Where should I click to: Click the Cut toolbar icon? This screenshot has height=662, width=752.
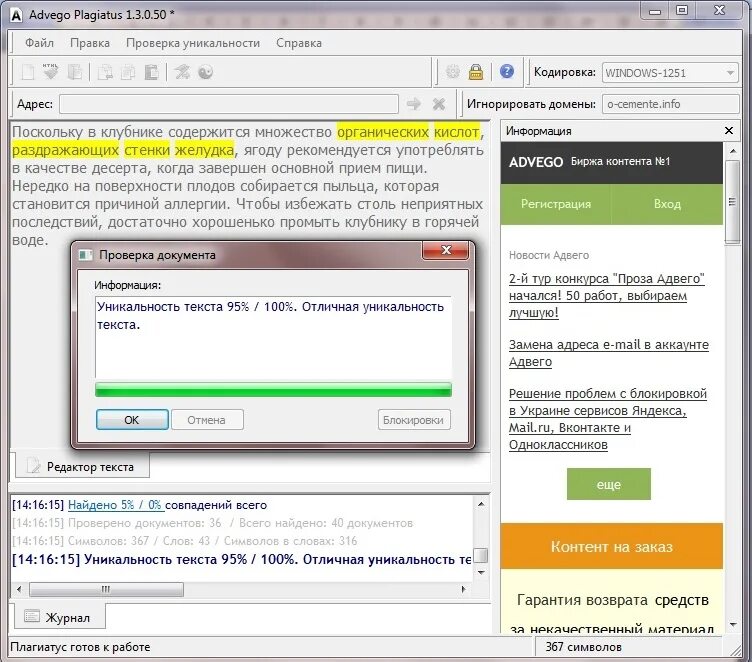click(x=105, y=72)
